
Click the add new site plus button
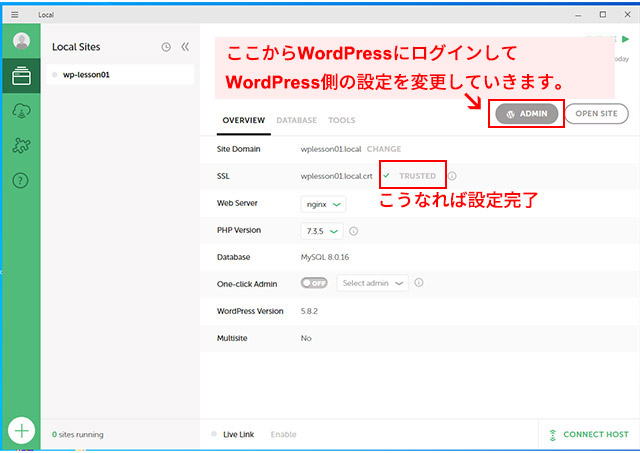(21, 431)
